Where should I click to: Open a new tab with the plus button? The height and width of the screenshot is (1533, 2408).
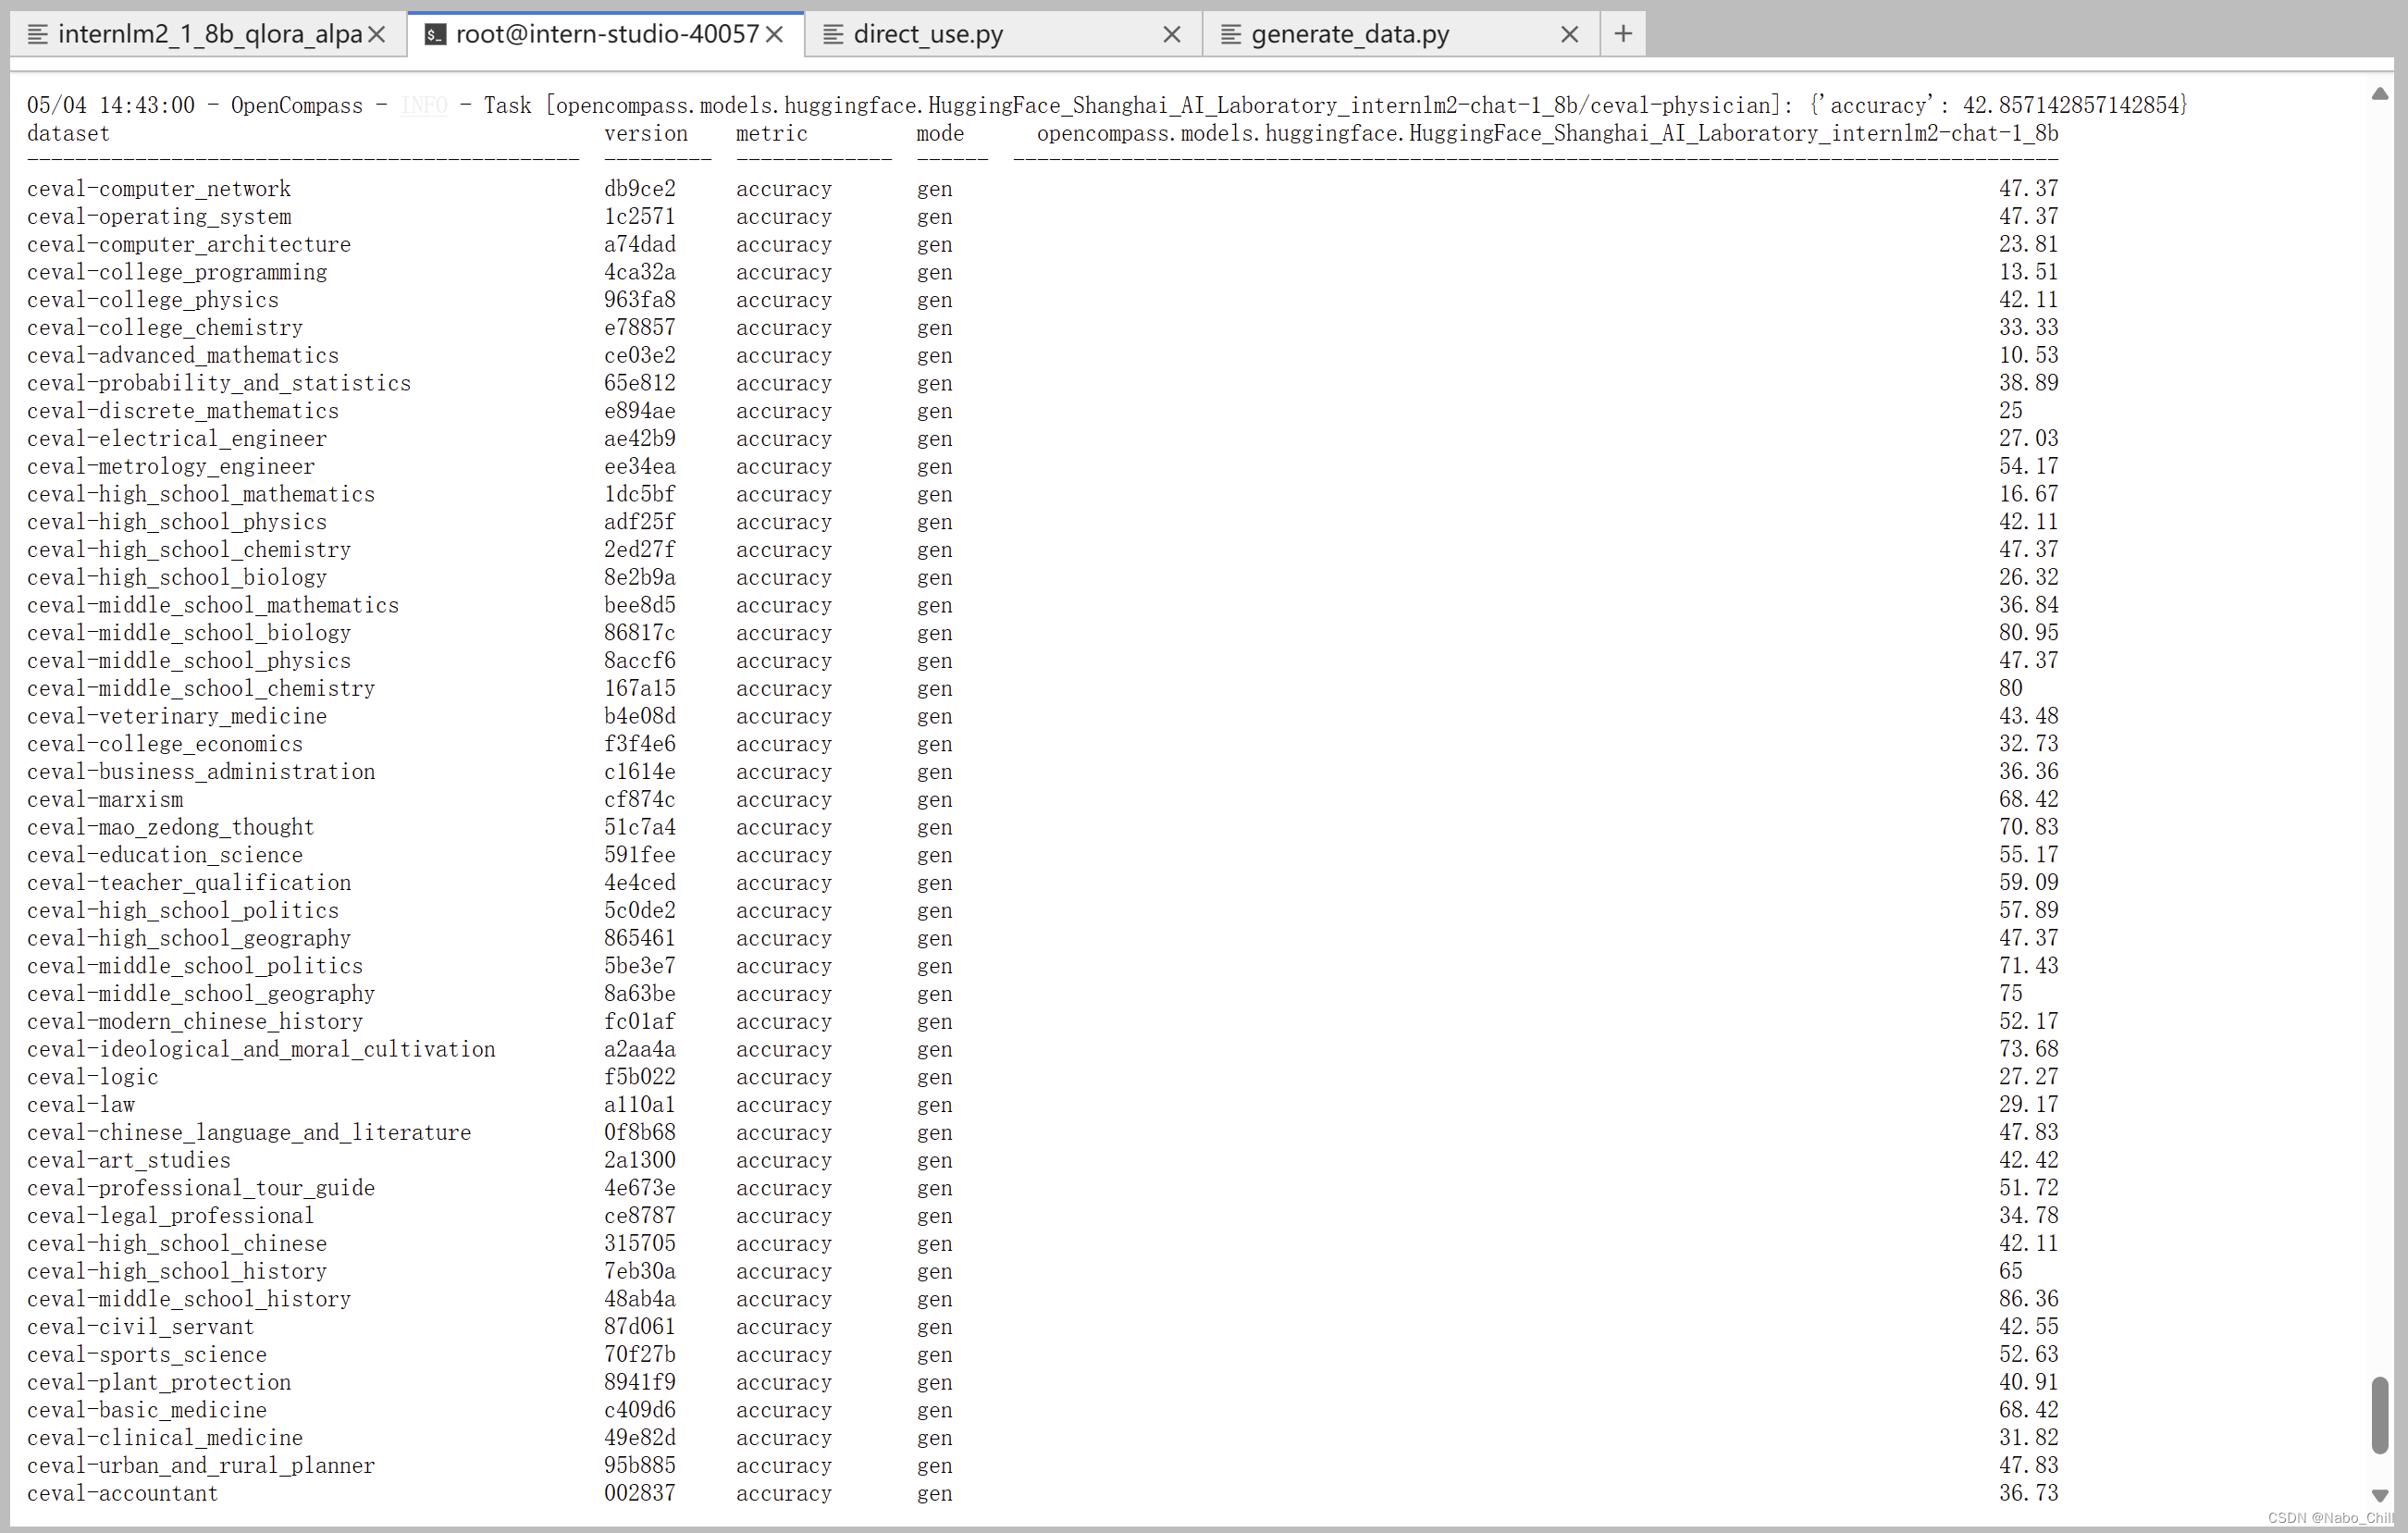coord(1622,34)
